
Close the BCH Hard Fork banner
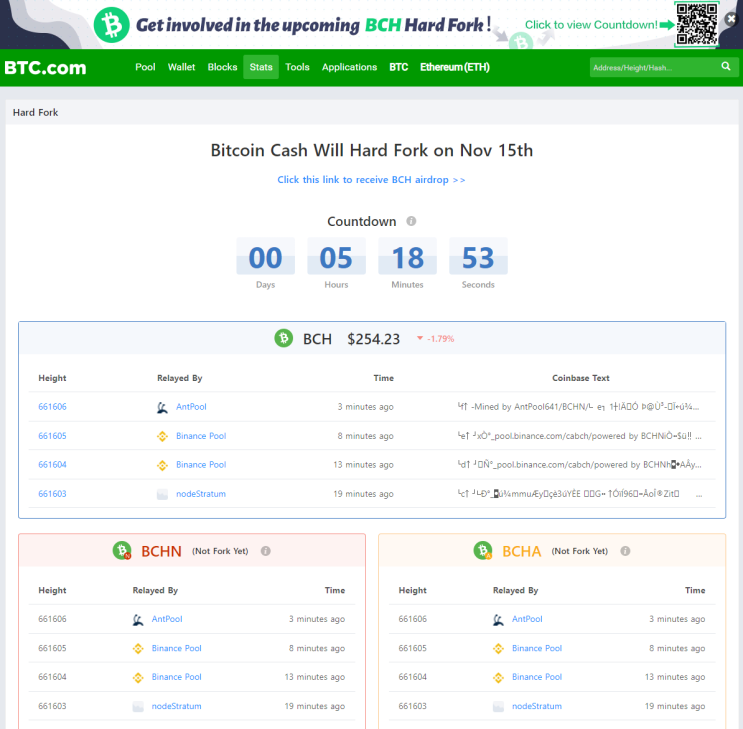pyautogui.click(x=731, y=19)
